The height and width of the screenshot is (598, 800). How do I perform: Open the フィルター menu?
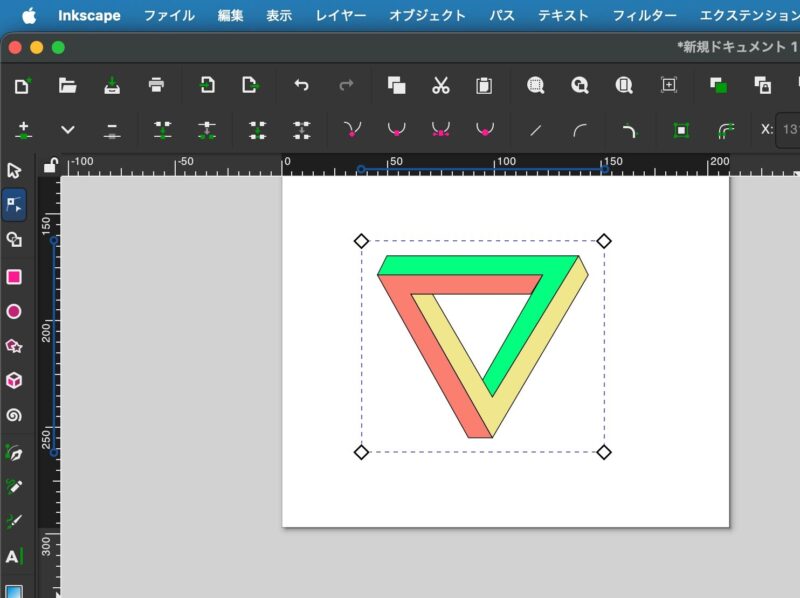(644, 15)
